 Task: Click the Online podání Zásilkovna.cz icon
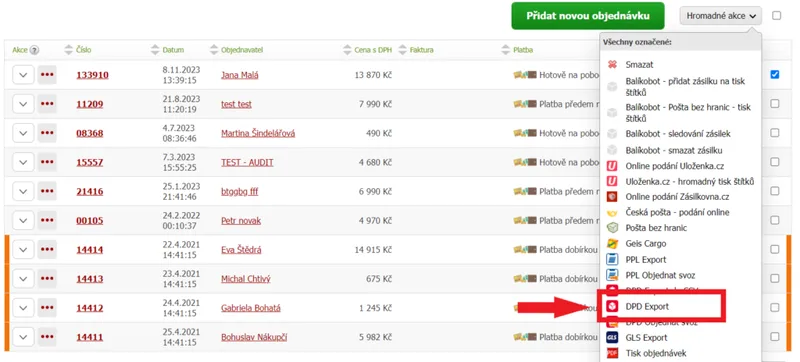(612, 197)
